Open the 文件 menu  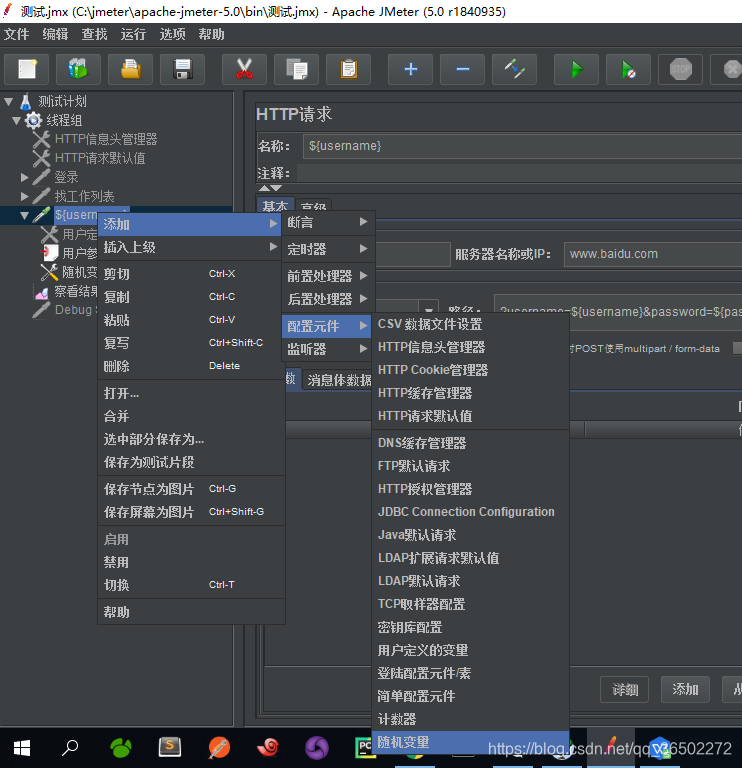(x=17, y=34)
